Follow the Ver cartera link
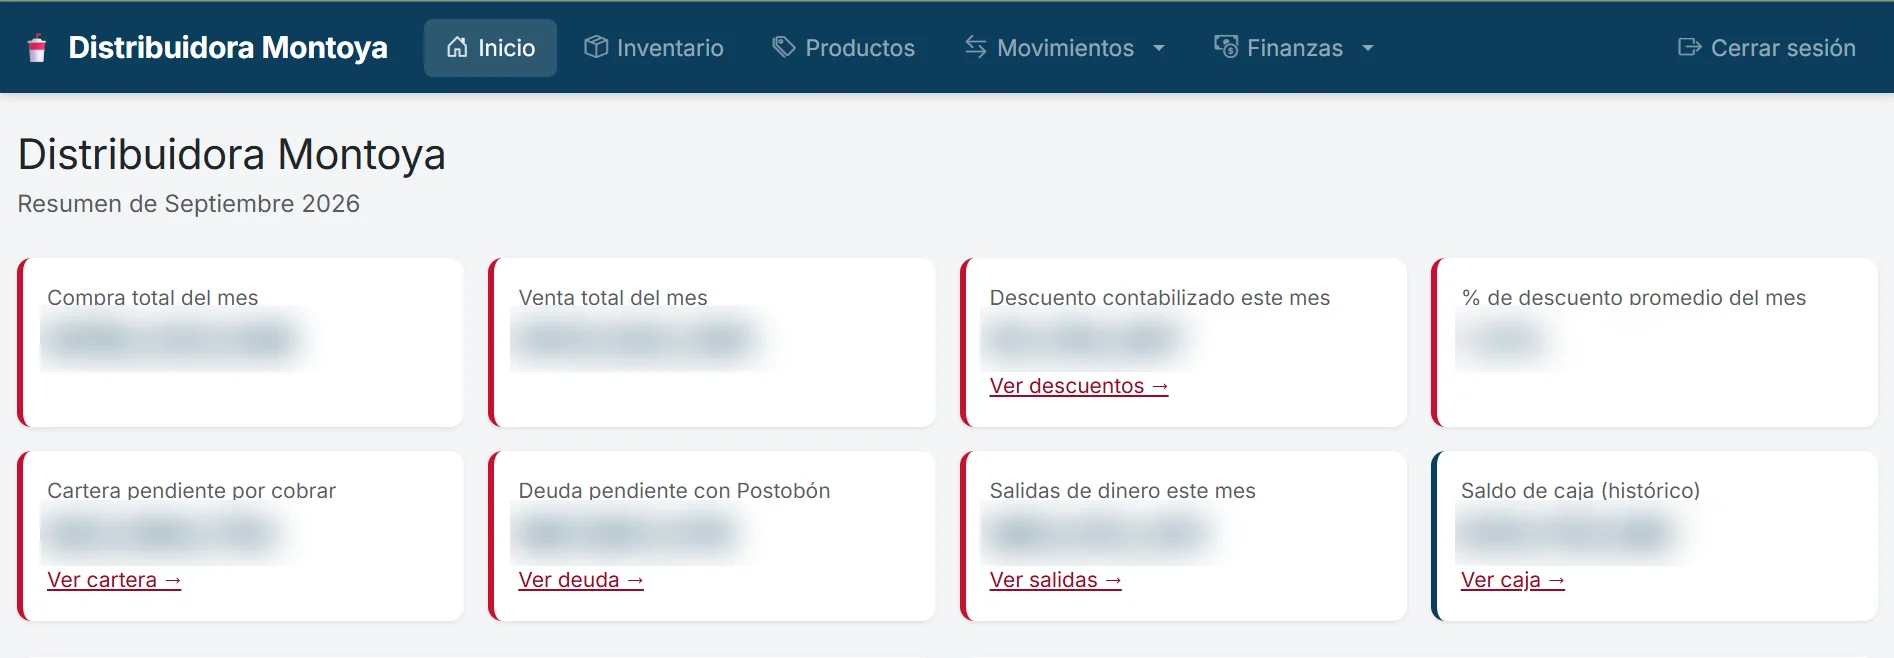The image size is (1894, 658). [114, 580]
